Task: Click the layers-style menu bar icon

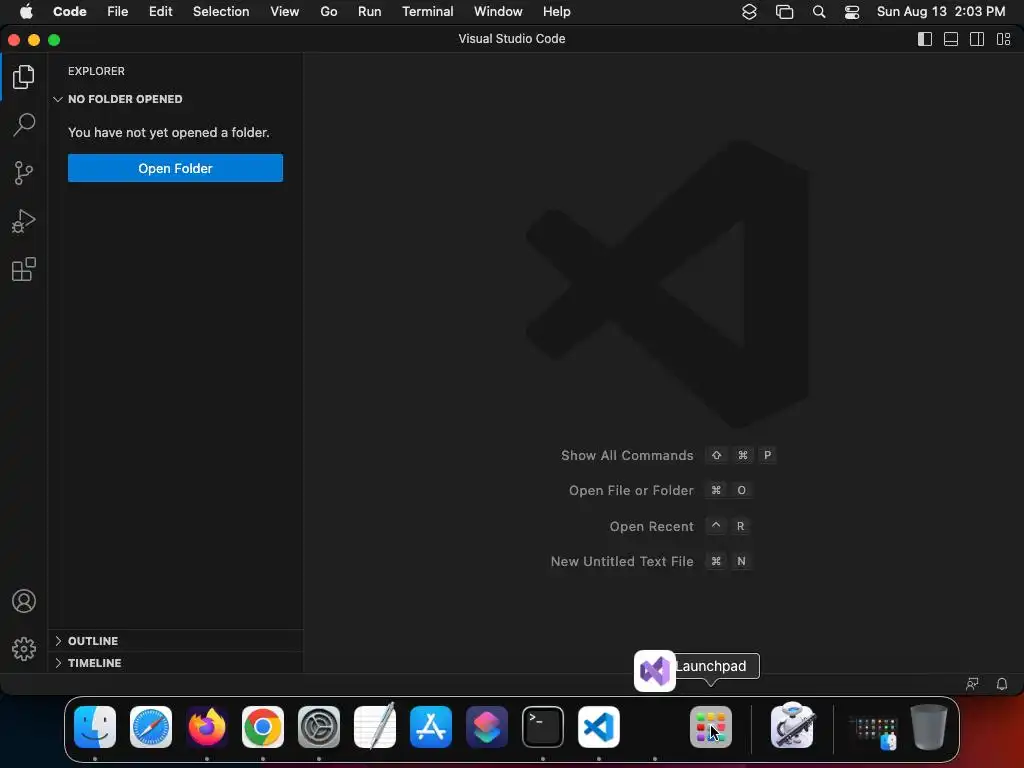Action: tap(749, 12)
